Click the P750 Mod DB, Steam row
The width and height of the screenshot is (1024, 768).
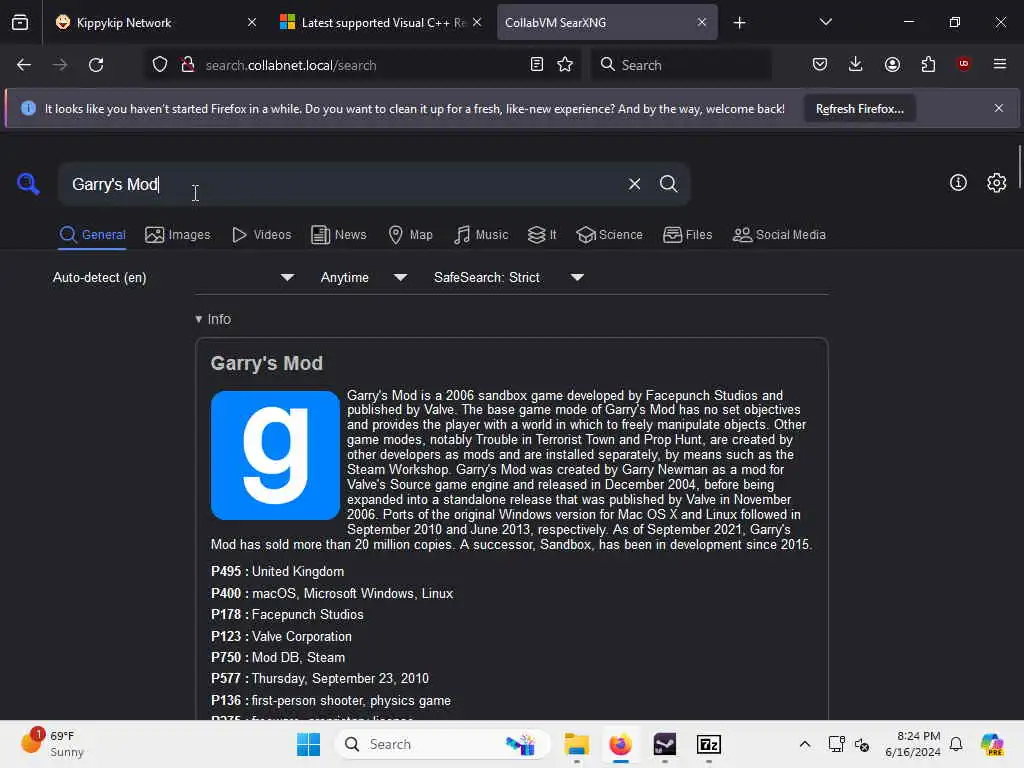pos(278,658)
